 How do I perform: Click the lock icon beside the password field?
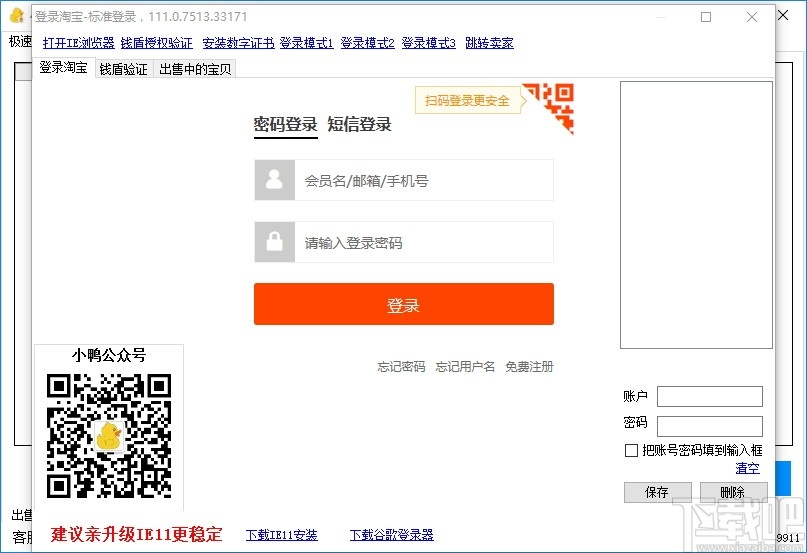[274, 242]
